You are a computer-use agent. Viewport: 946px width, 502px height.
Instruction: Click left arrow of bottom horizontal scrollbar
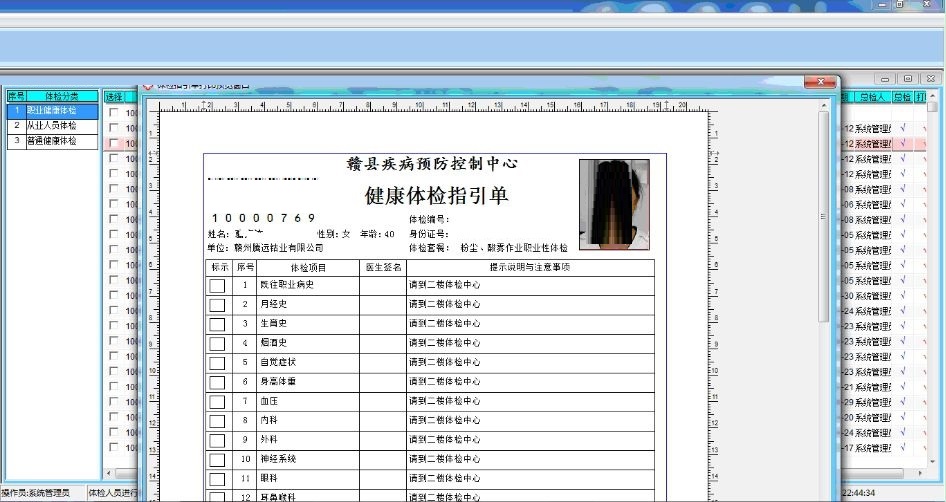[109, 473]
